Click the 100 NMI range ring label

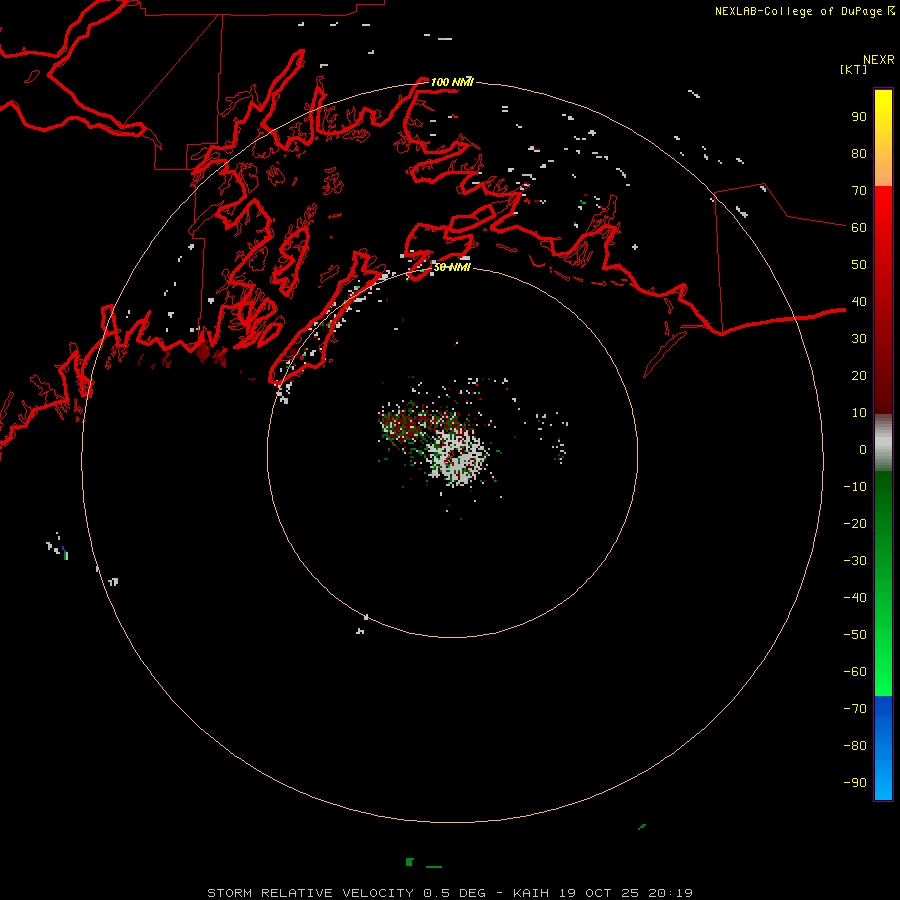coord(452,82)
